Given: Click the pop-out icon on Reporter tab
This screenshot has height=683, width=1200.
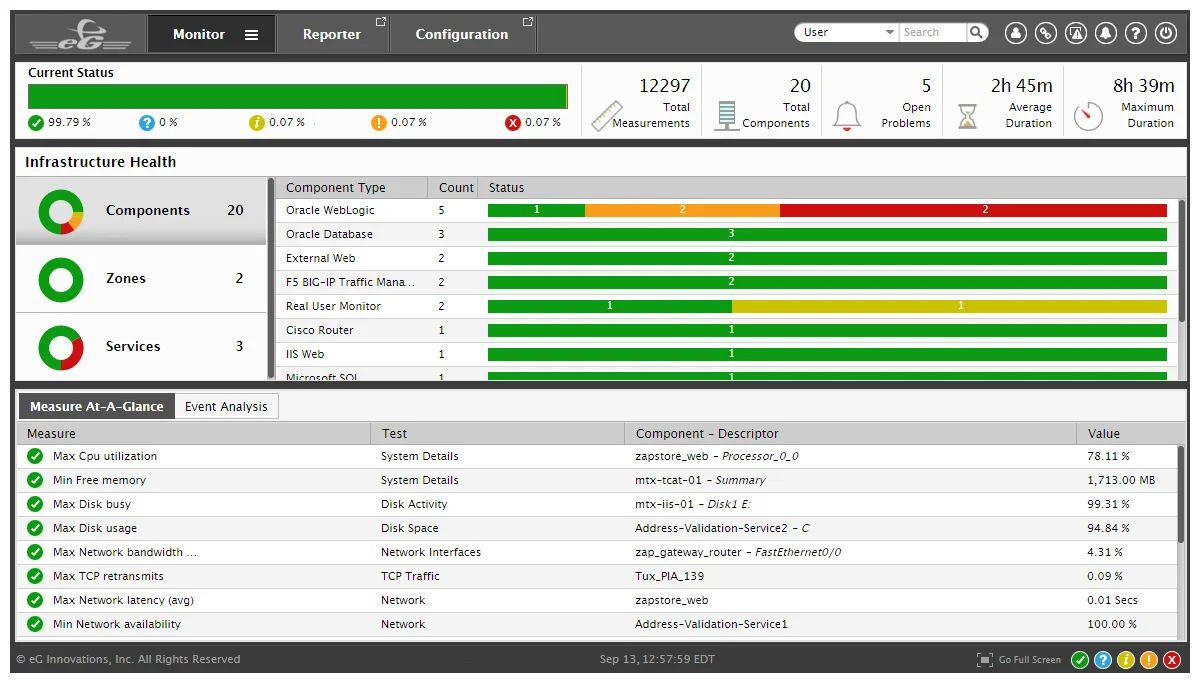Looking at the screenshot, I should coord(380,22).
